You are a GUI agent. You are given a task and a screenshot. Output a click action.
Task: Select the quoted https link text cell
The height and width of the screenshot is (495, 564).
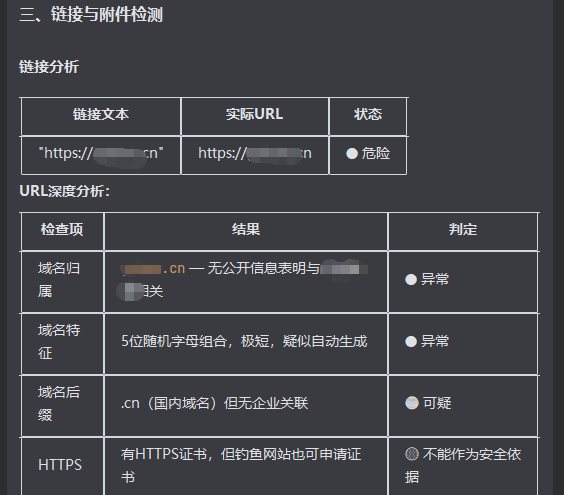(x=101, y=154)
